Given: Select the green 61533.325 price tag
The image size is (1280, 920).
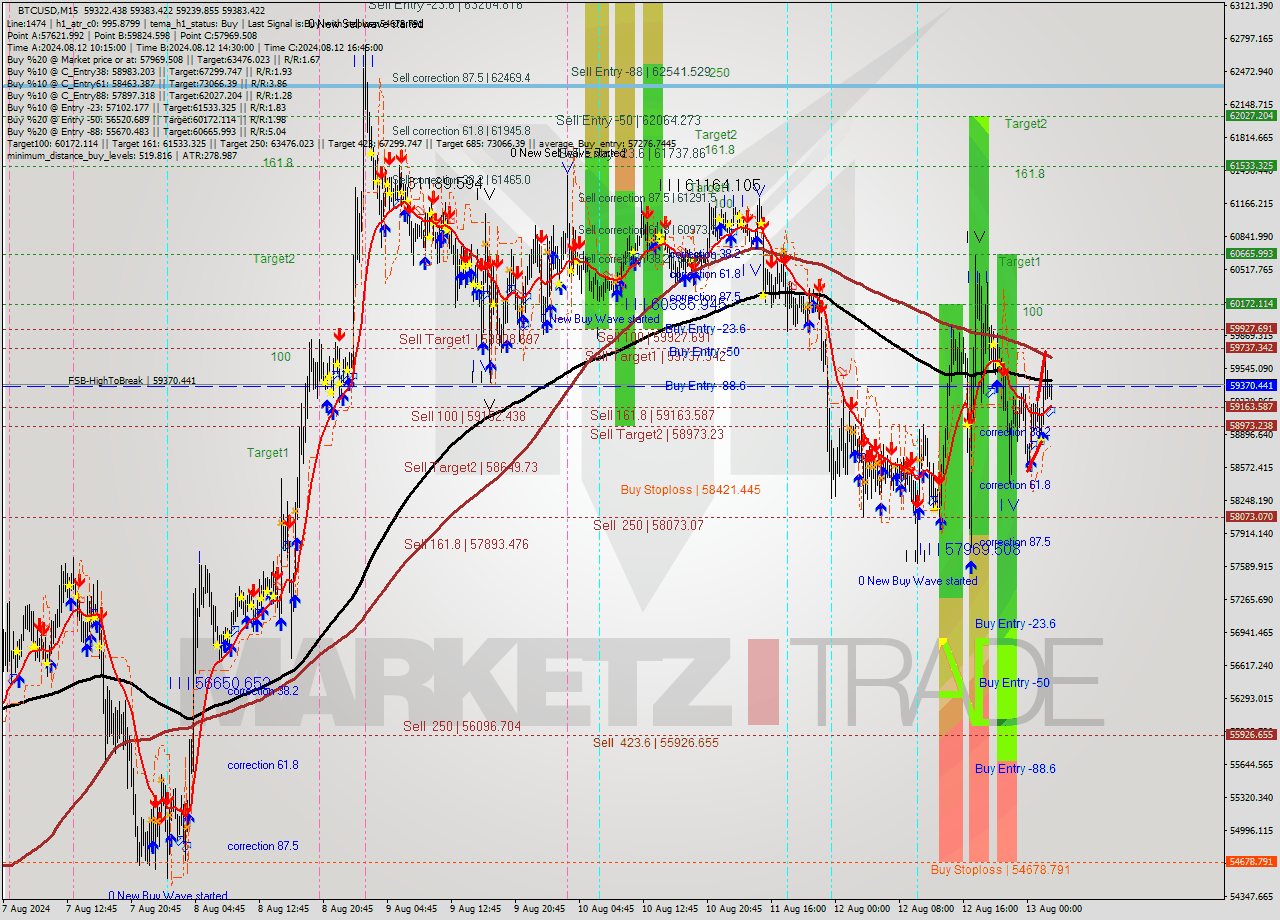Looking at the screenshot, I should click(1251, 166).
